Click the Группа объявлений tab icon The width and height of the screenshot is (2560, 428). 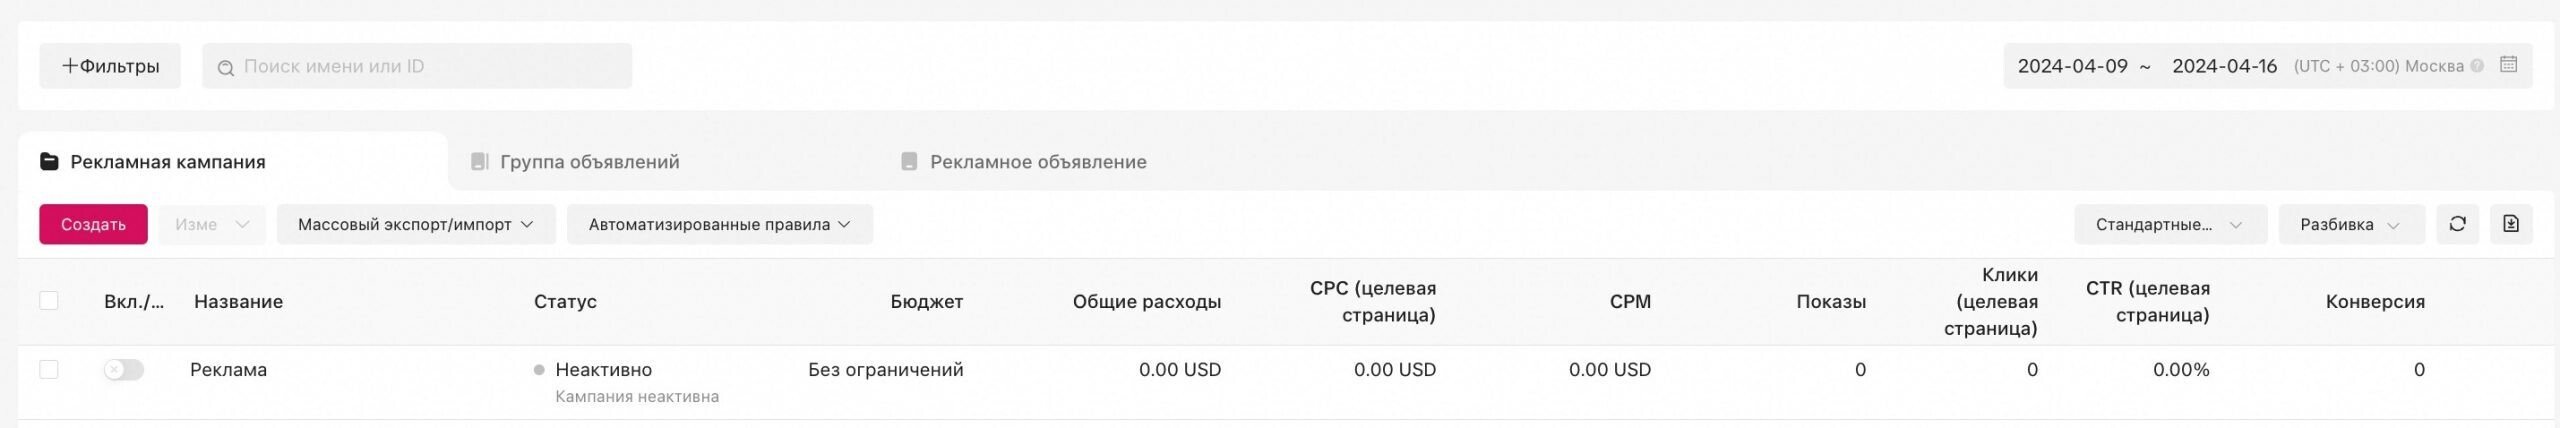pos(479,162)
